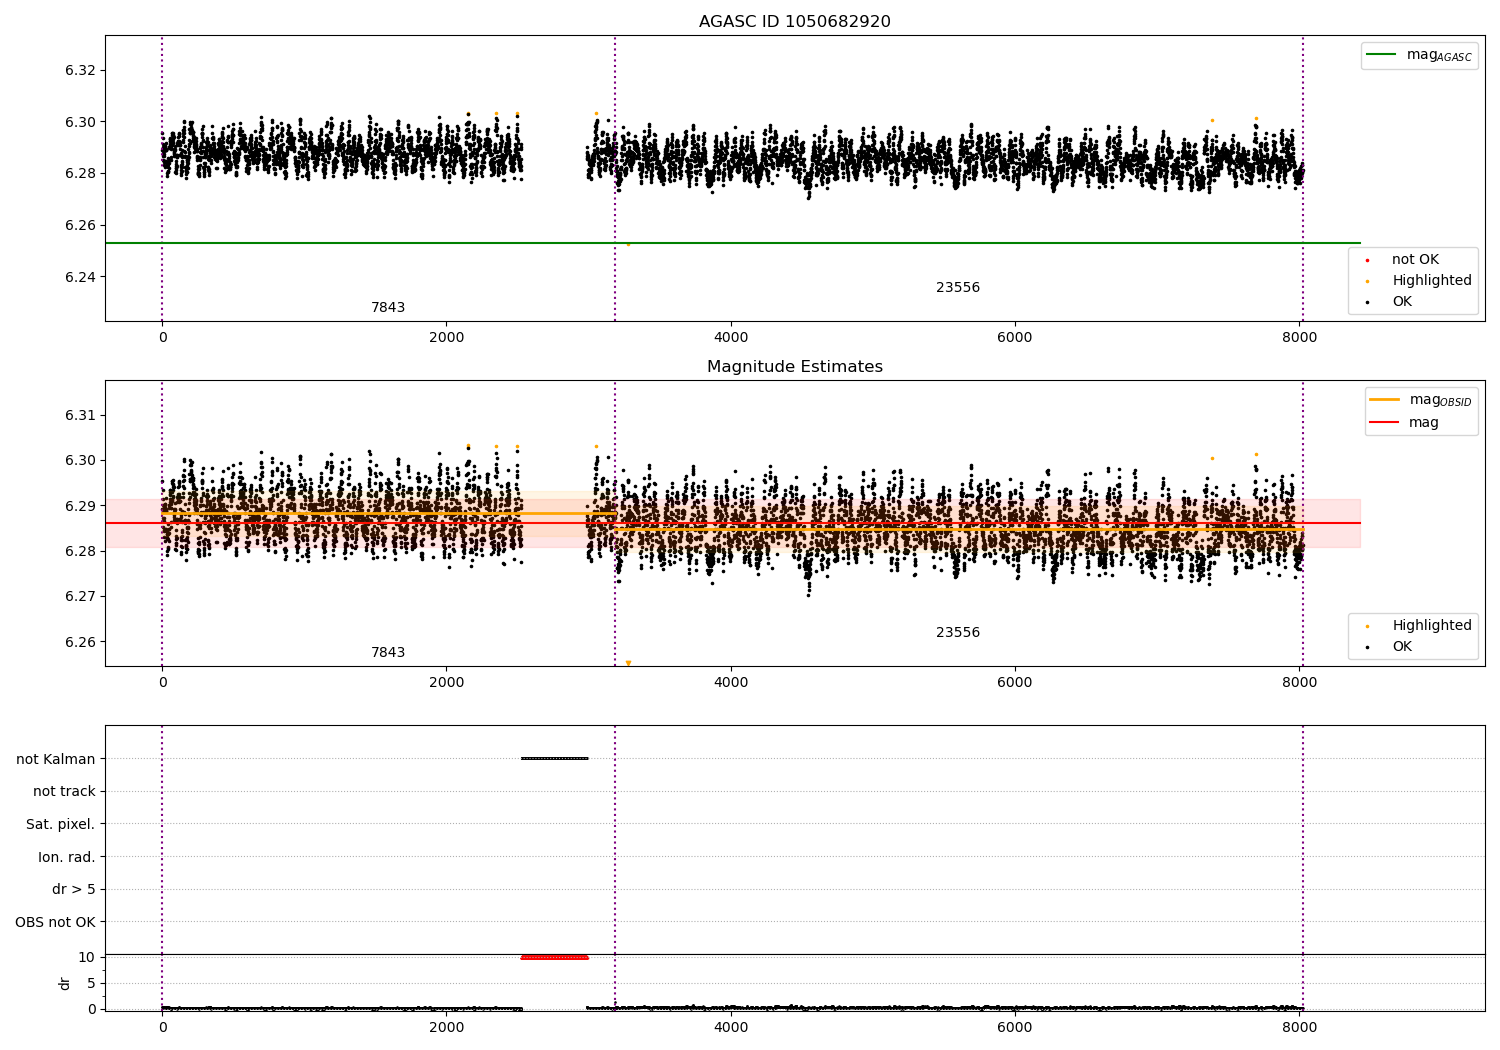This screenshot has width=1500, height=1050.
Task: Click the 'Magnitude Estimates' subplot title
Action: [x=794, y=367]
